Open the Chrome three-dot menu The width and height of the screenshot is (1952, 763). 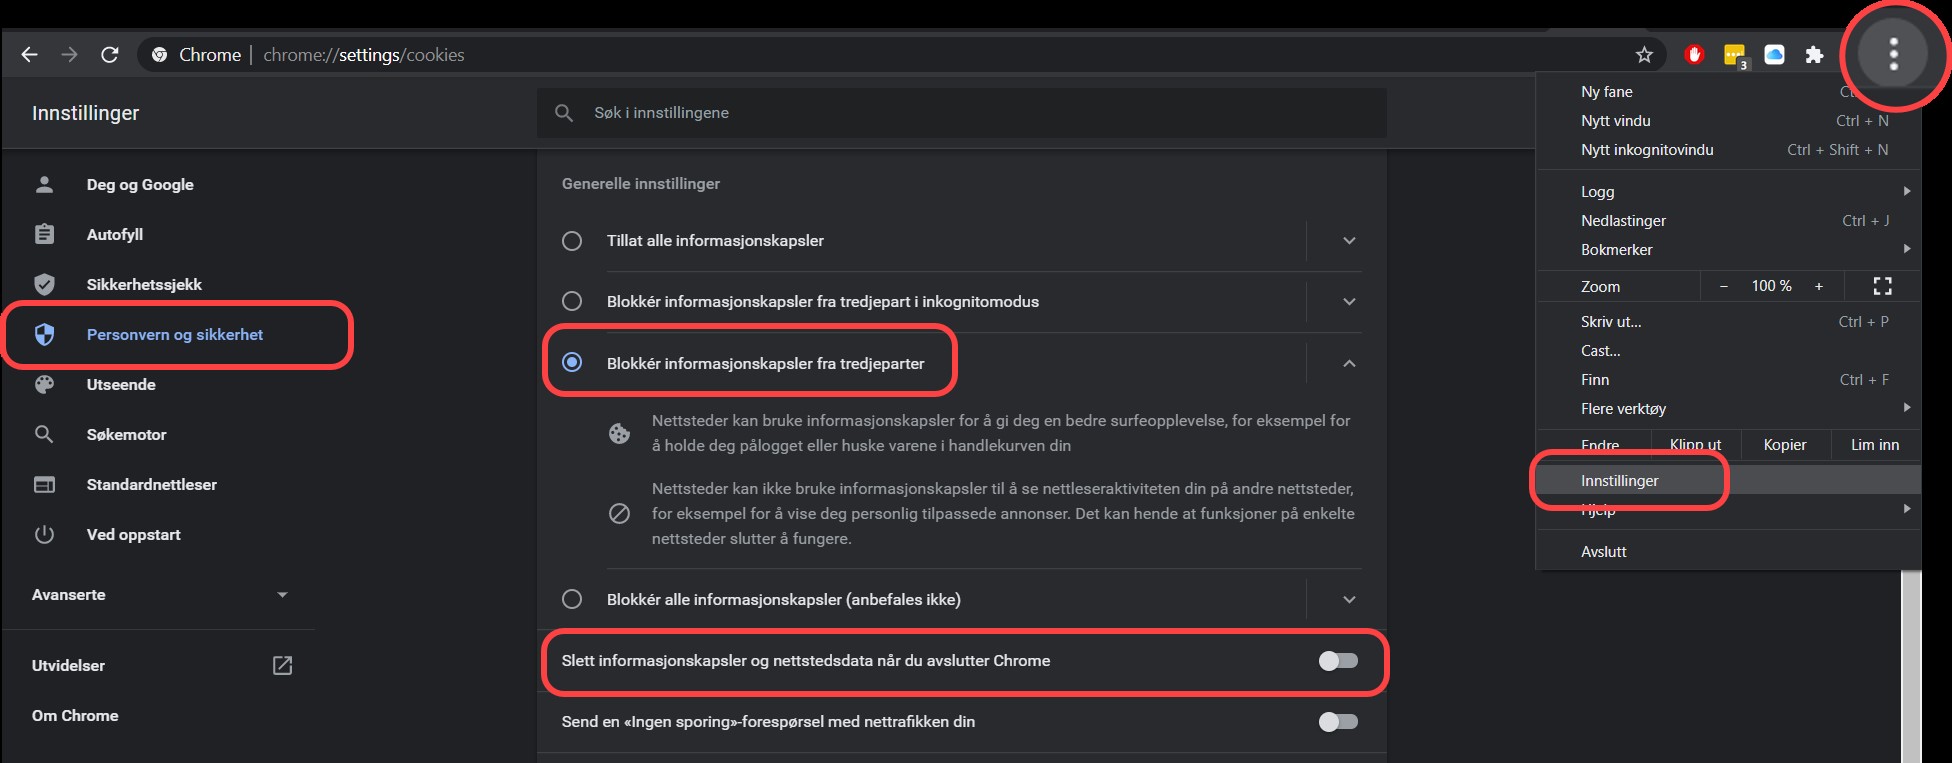tap(1893, 54)
